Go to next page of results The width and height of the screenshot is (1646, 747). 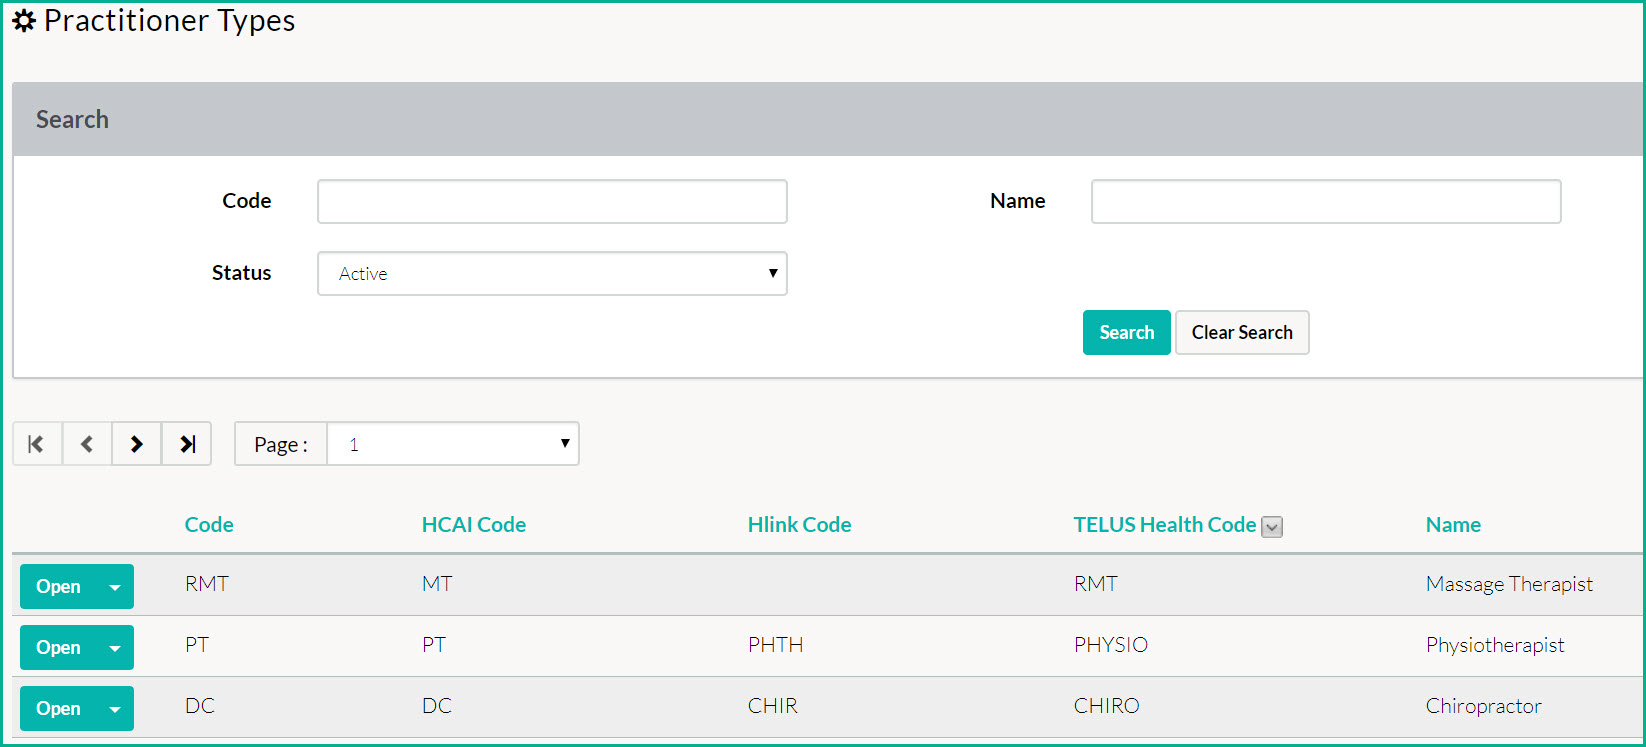coord(137,444)
